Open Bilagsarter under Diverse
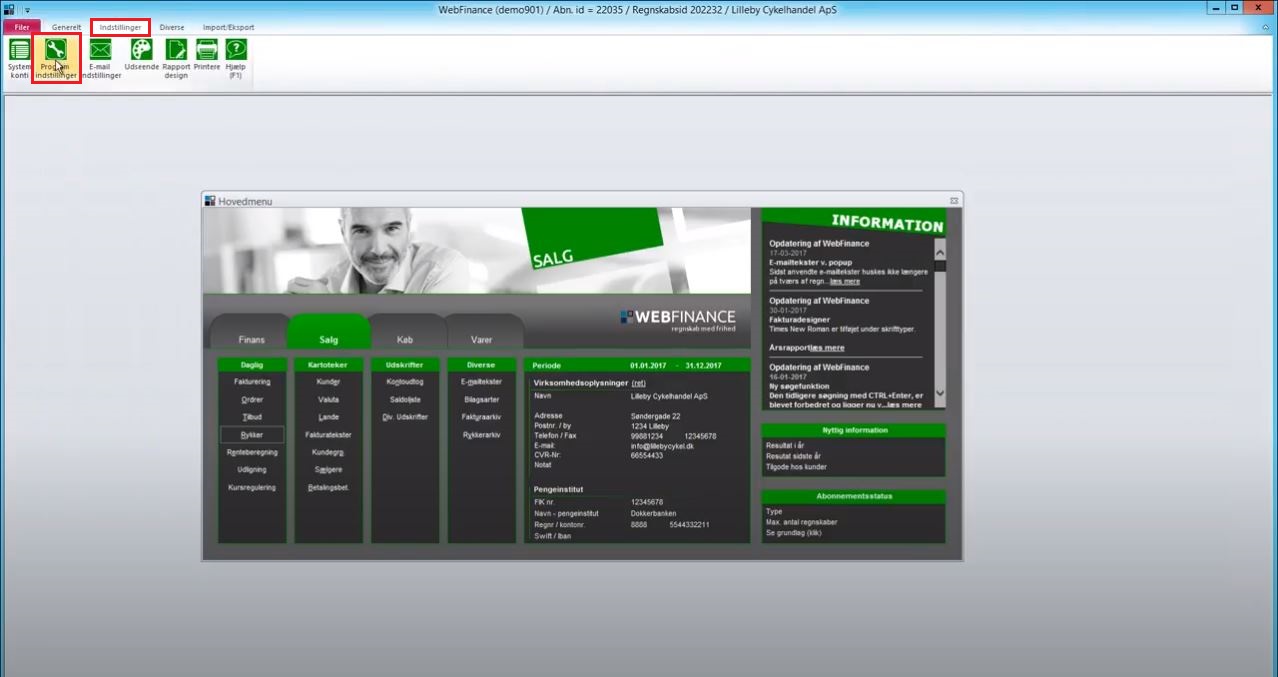 [x=481, y=399]
